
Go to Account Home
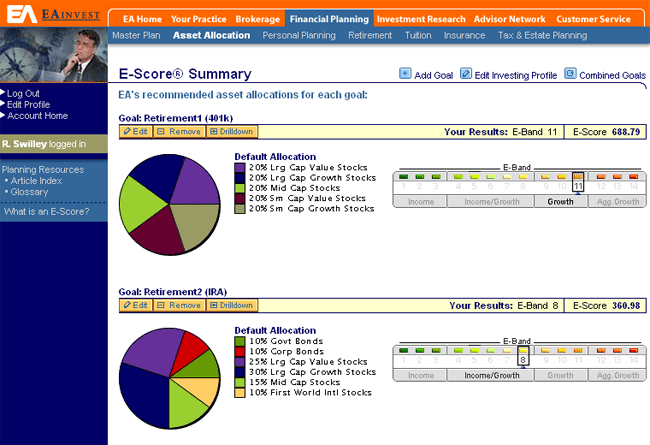click(x=37, y=116)
